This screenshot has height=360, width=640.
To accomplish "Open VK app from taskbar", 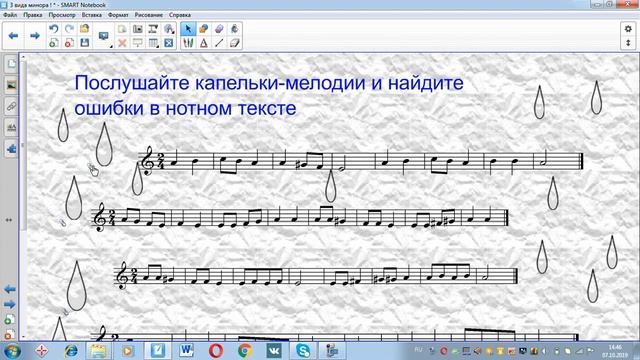I will [274, 351].
